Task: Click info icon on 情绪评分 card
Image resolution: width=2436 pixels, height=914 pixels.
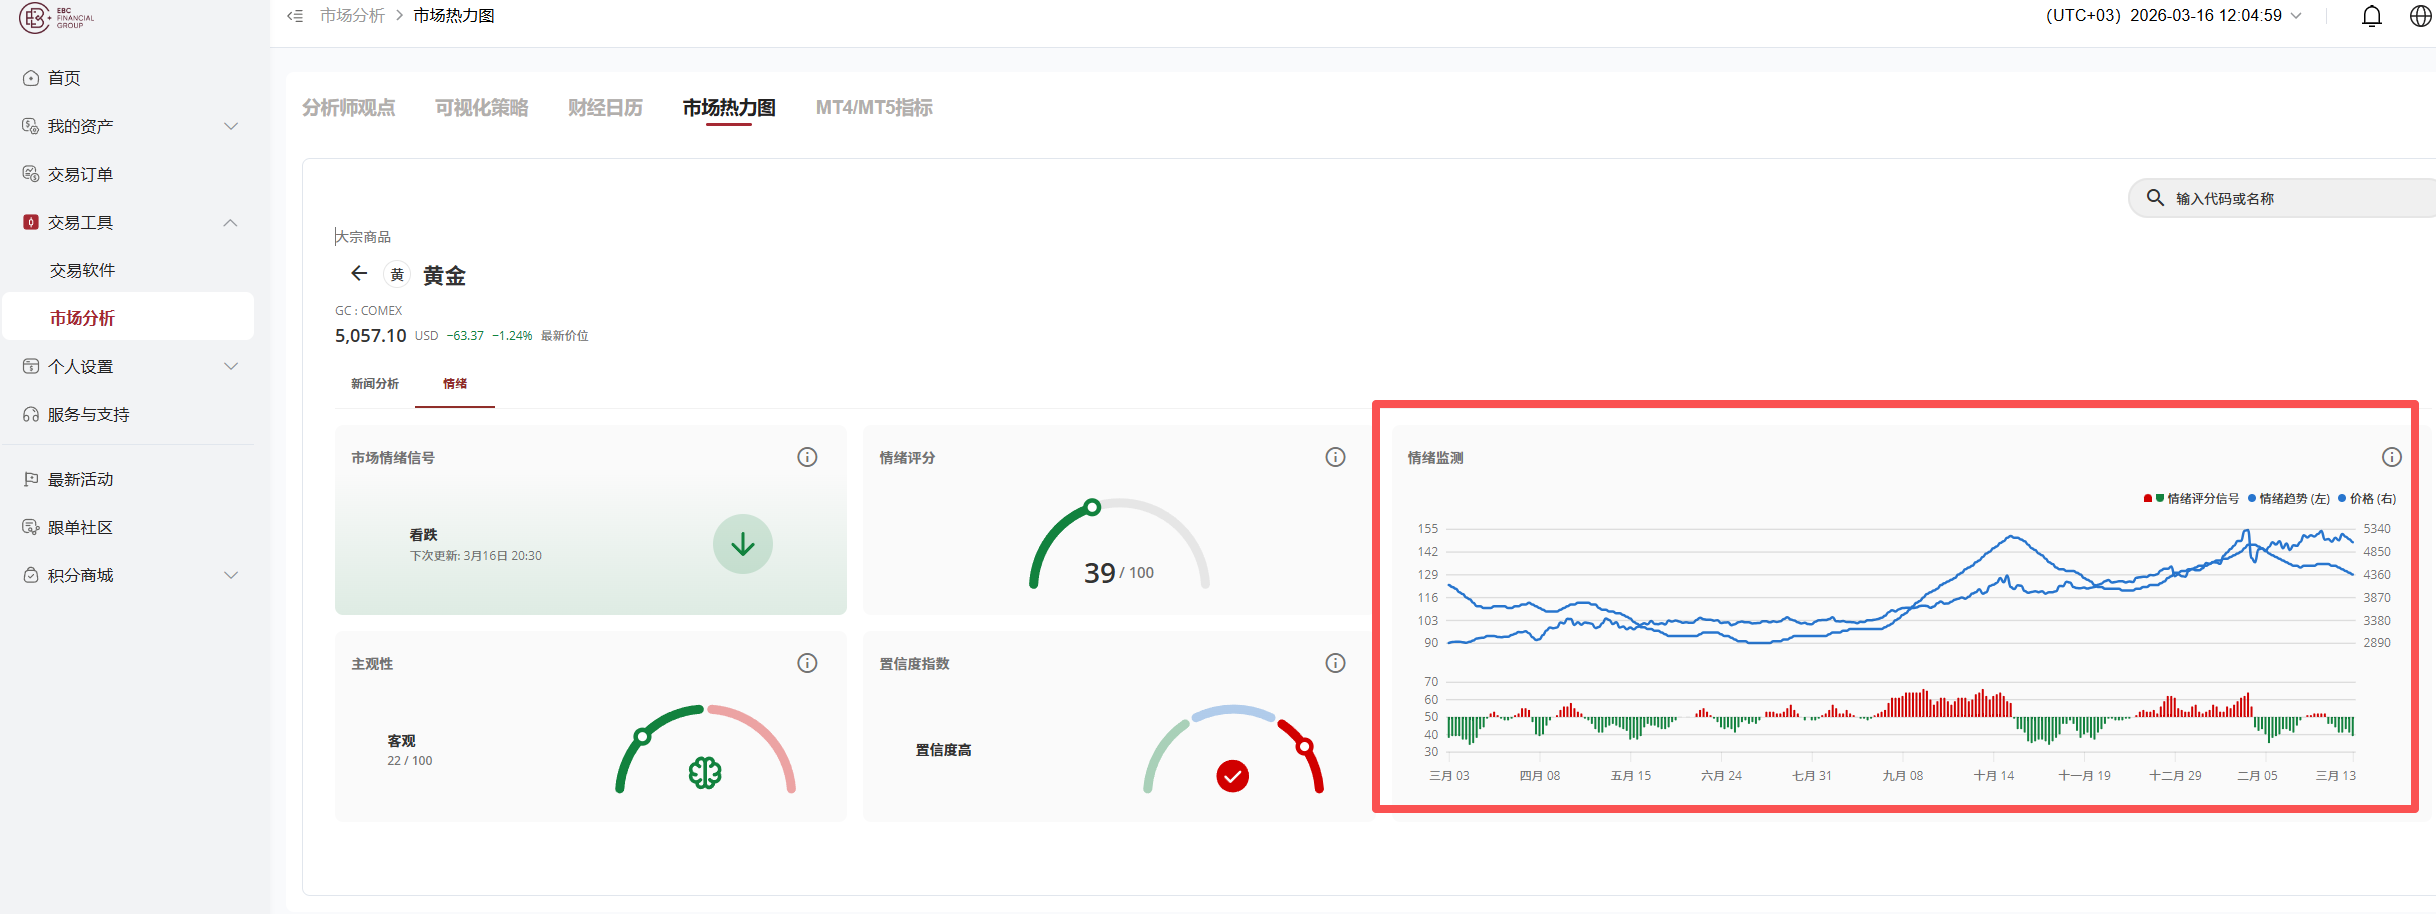Action: coord(1335,457)
